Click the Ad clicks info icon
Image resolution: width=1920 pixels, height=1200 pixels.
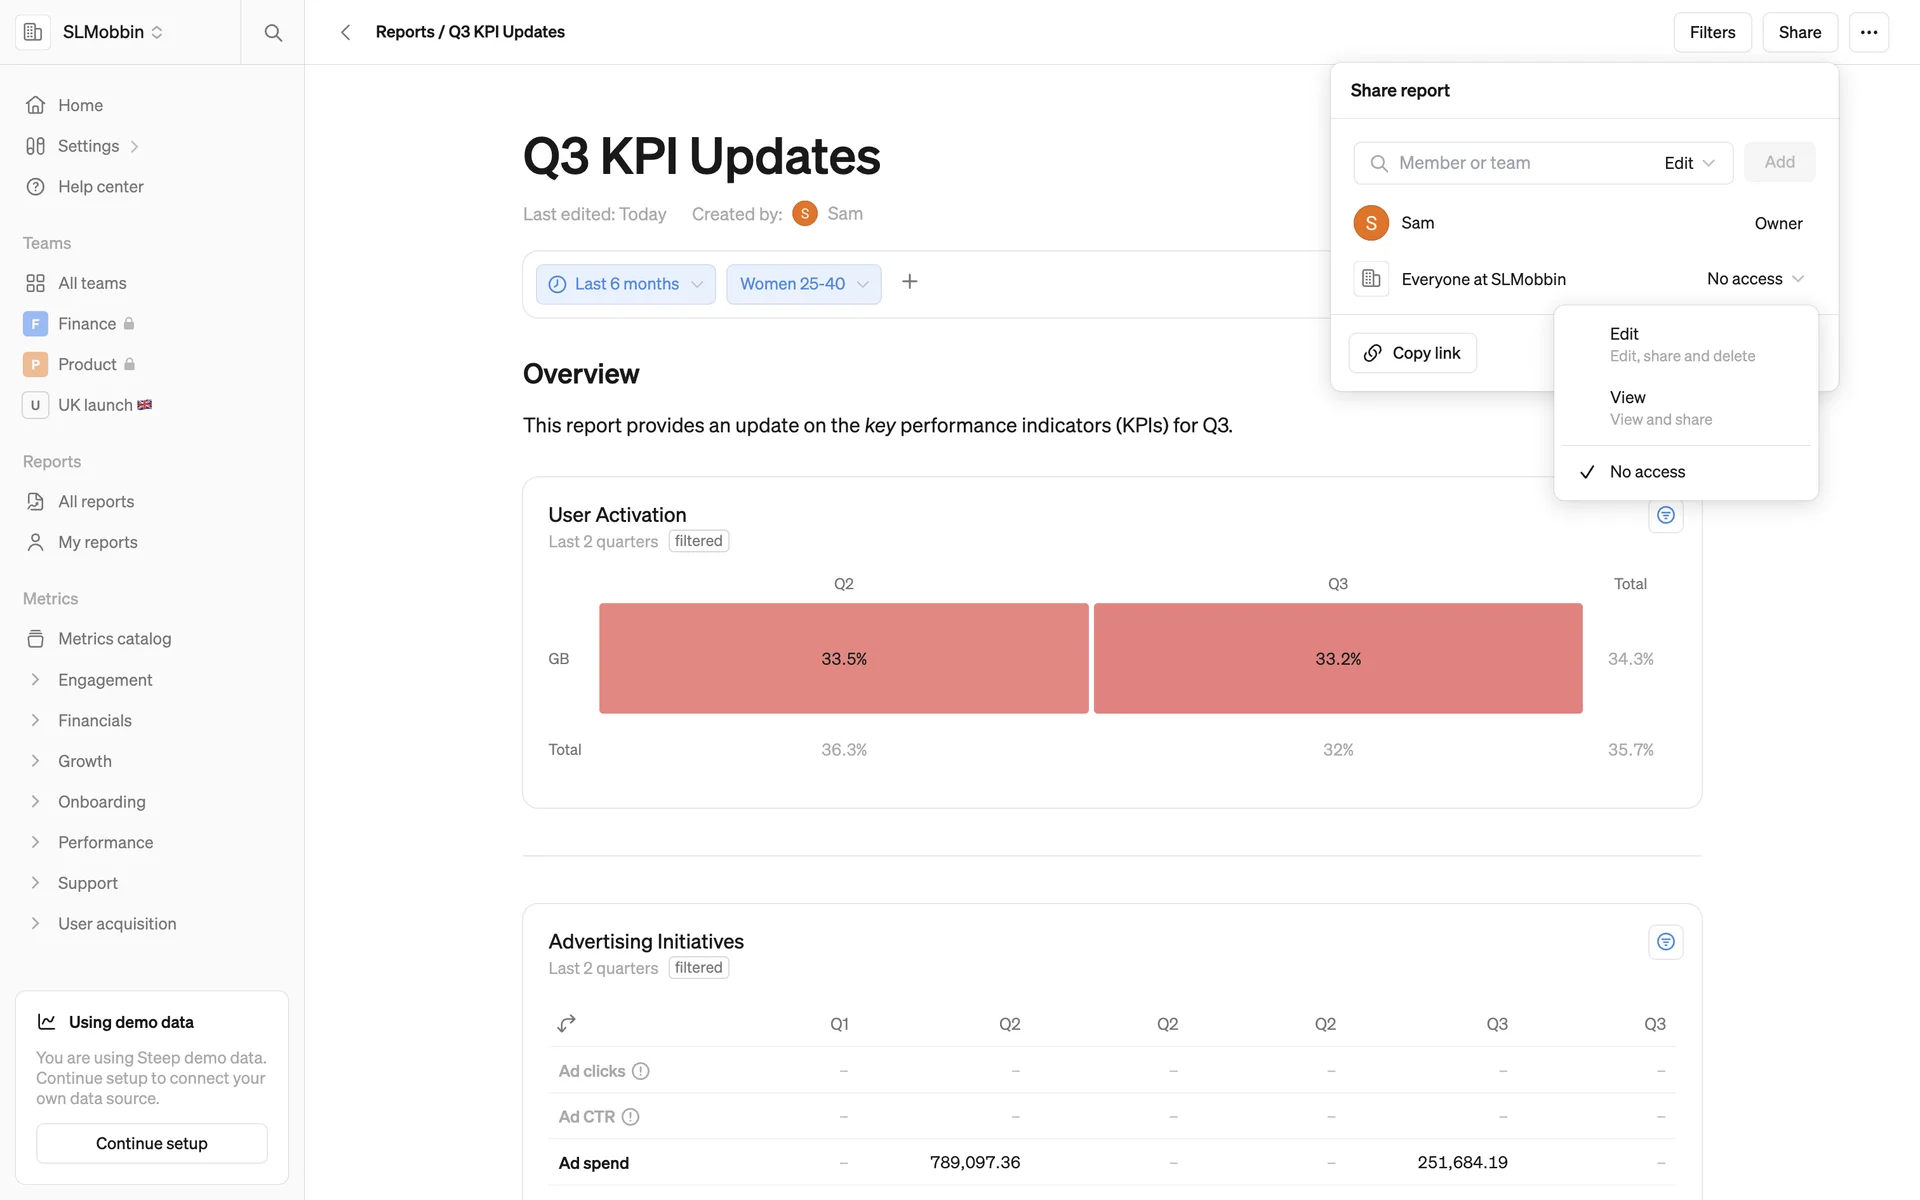641,1071
